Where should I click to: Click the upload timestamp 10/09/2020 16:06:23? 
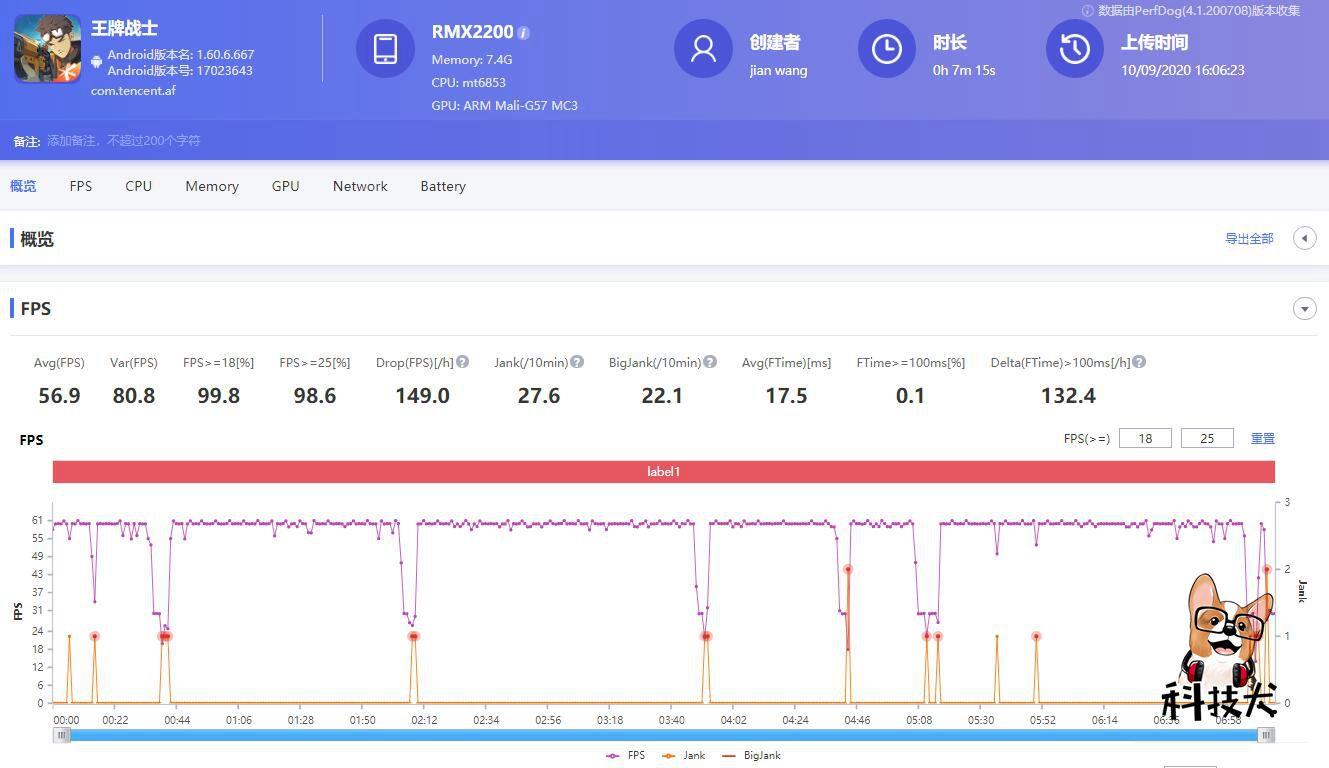tap(1183, 70)
